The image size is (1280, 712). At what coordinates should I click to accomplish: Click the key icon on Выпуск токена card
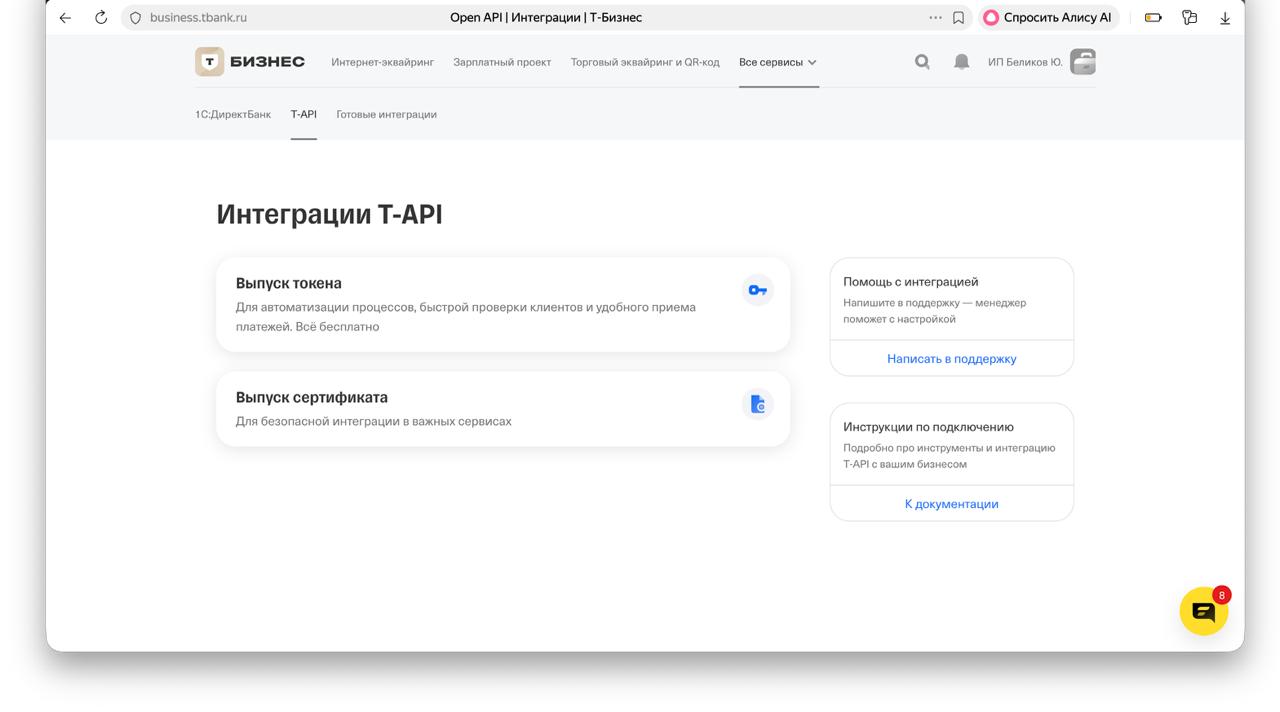758,290
